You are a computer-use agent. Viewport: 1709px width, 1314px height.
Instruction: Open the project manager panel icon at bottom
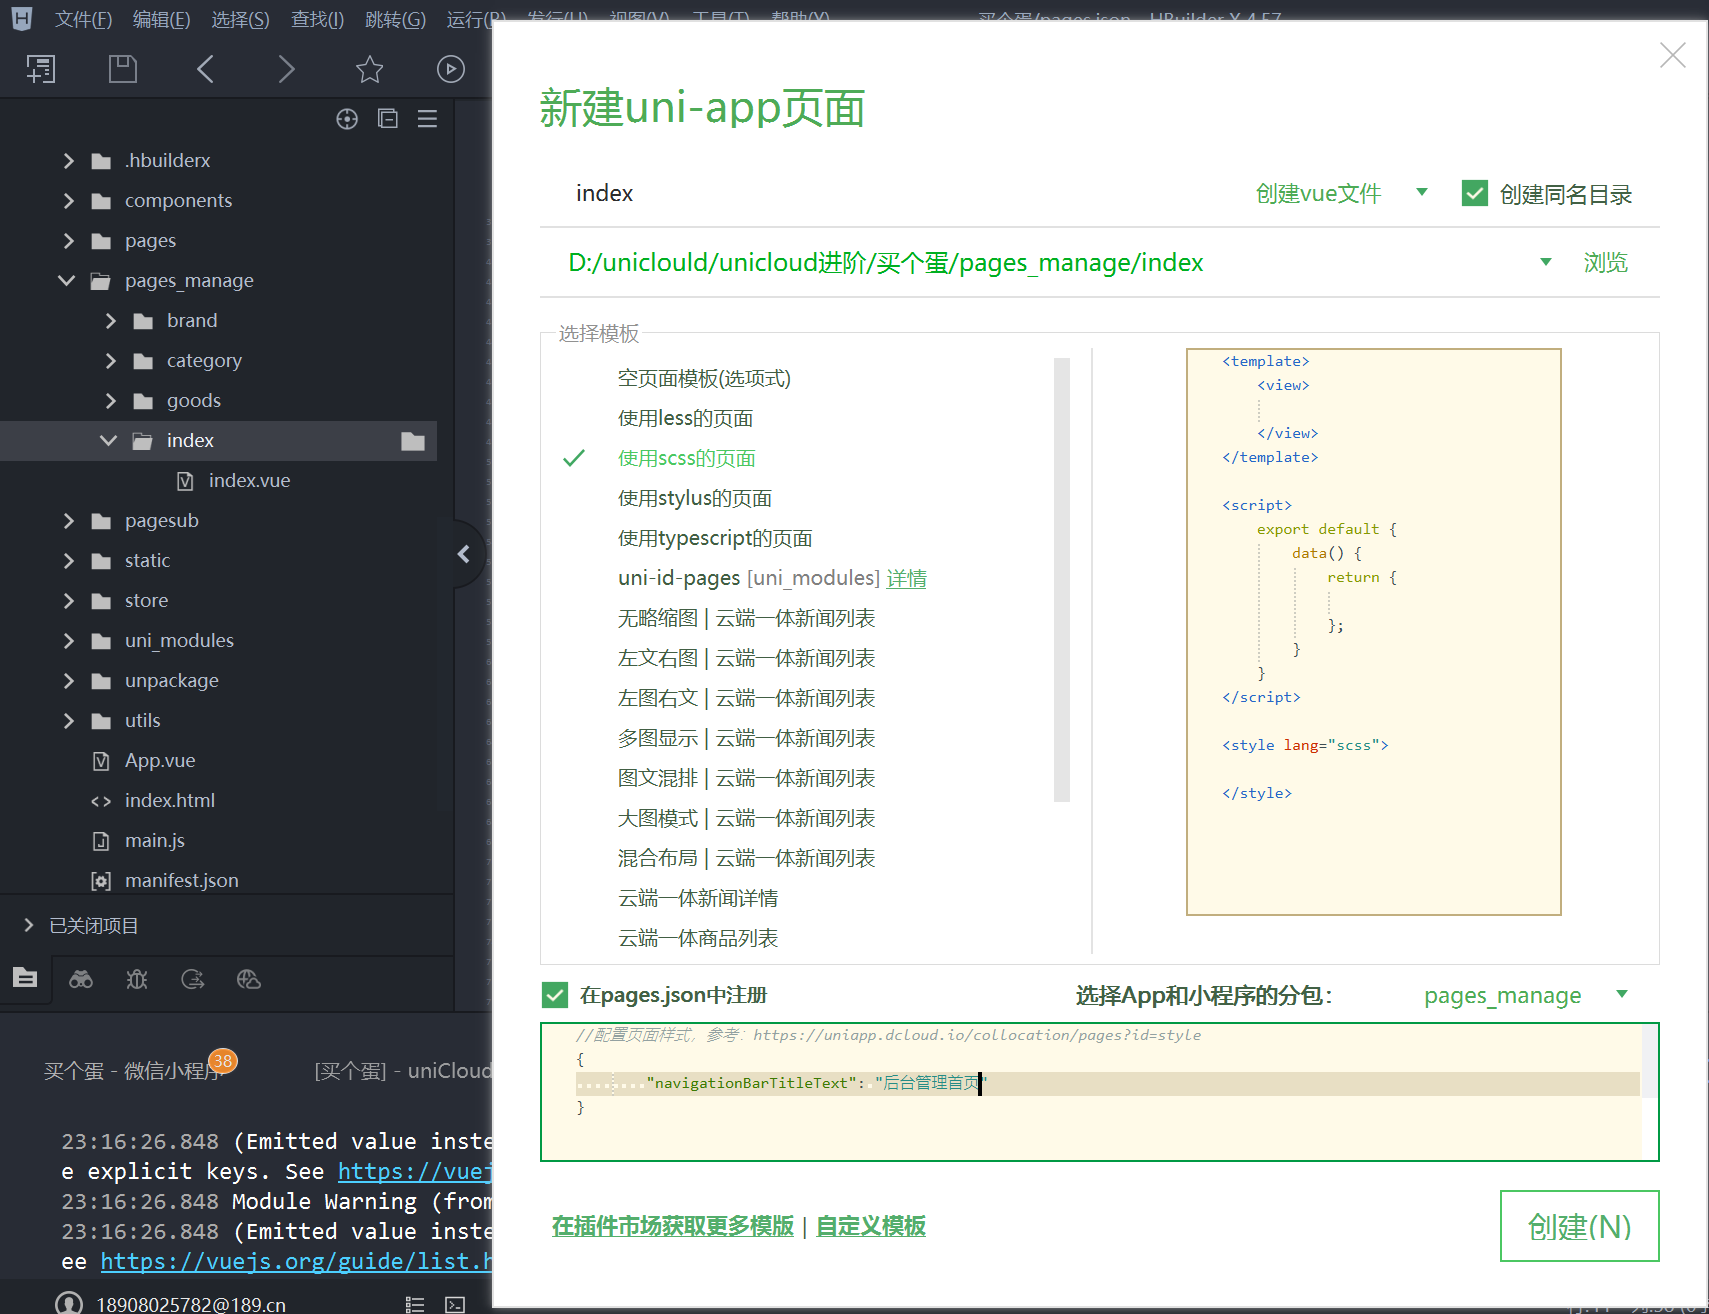click(x=25, y=978)
